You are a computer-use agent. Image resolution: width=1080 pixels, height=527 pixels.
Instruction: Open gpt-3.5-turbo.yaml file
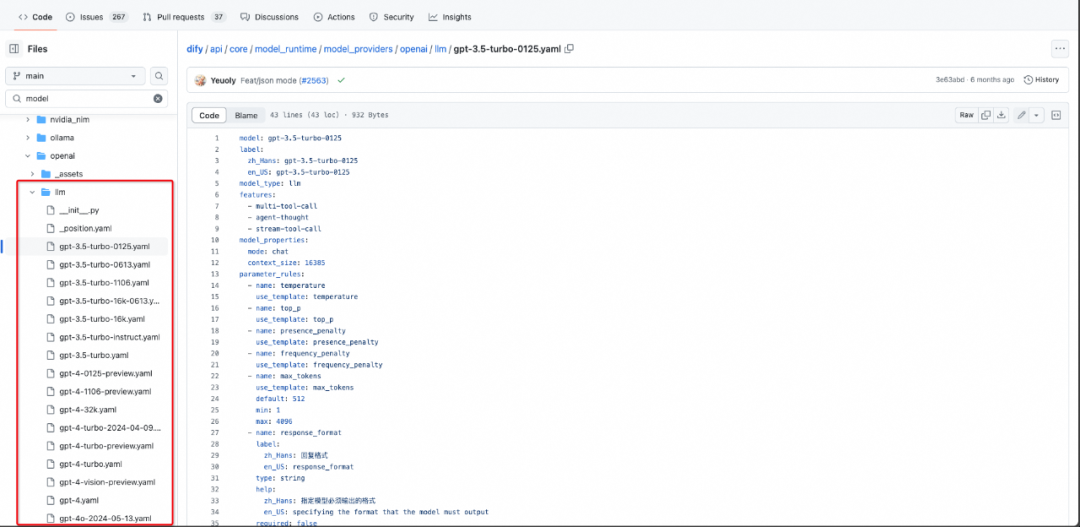93,355
